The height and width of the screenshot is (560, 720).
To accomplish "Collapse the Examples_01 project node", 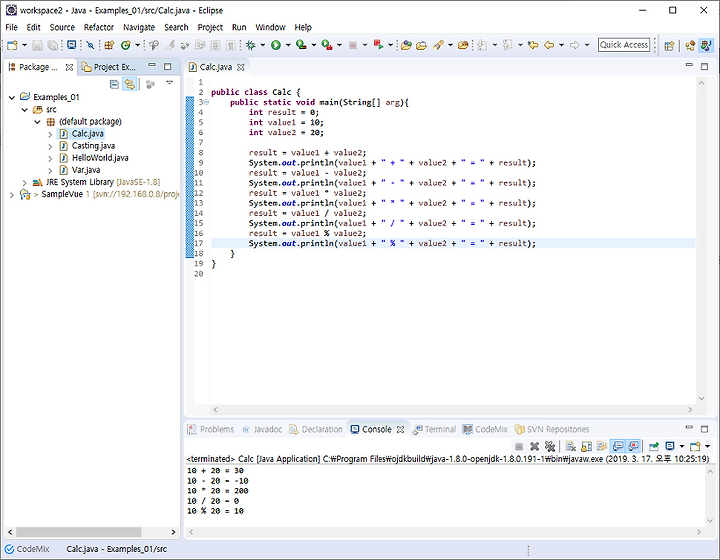I will coord(12,97).
